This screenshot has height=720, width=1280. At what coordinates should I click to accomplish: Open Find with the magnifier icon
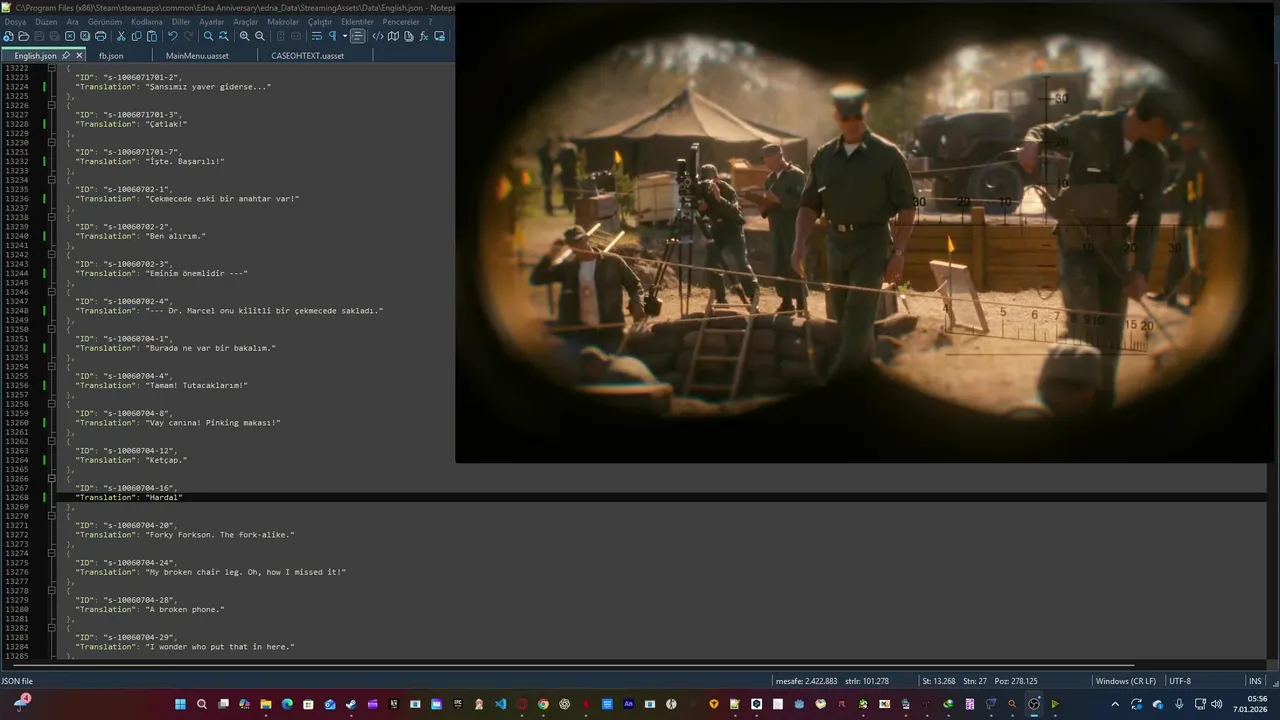208,36
